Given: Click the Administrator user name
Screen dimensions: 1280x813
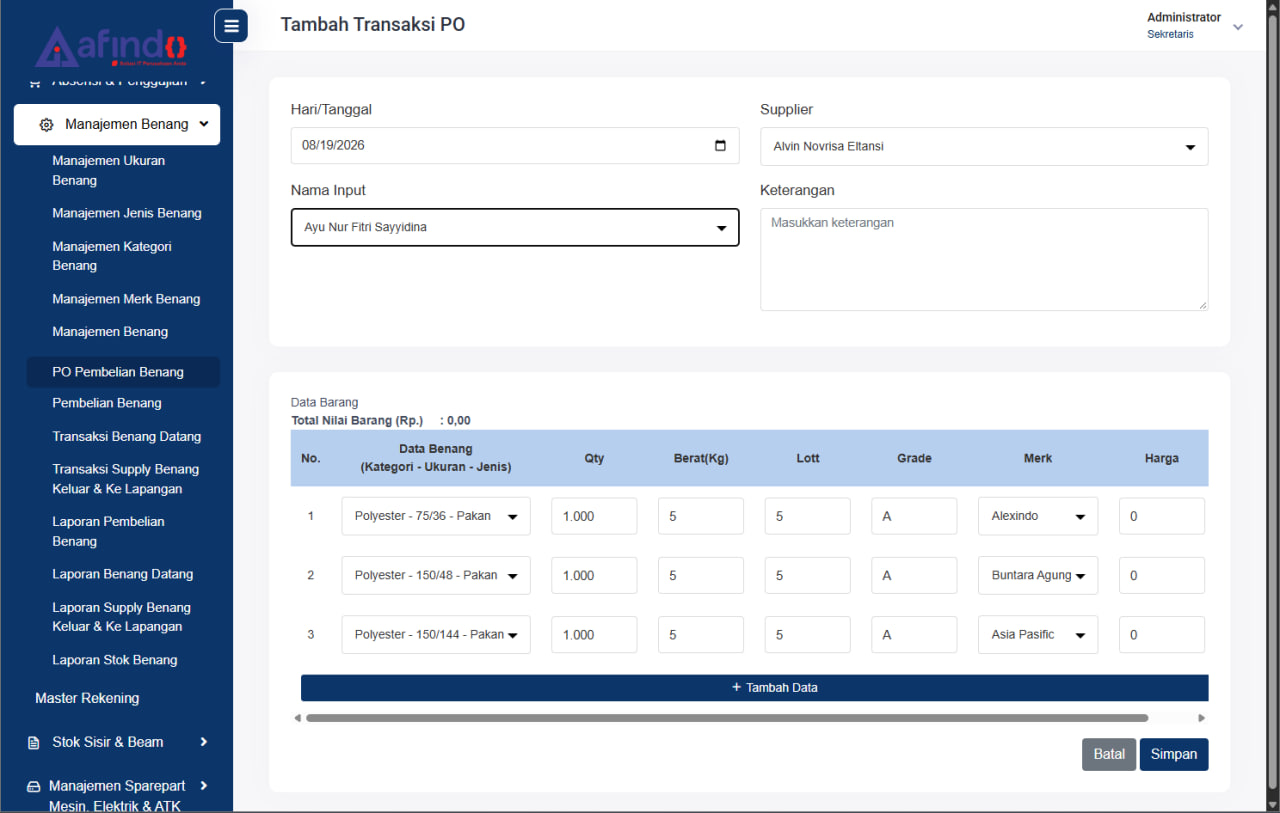Looking at the screenshot, I should click(1184, 17).
